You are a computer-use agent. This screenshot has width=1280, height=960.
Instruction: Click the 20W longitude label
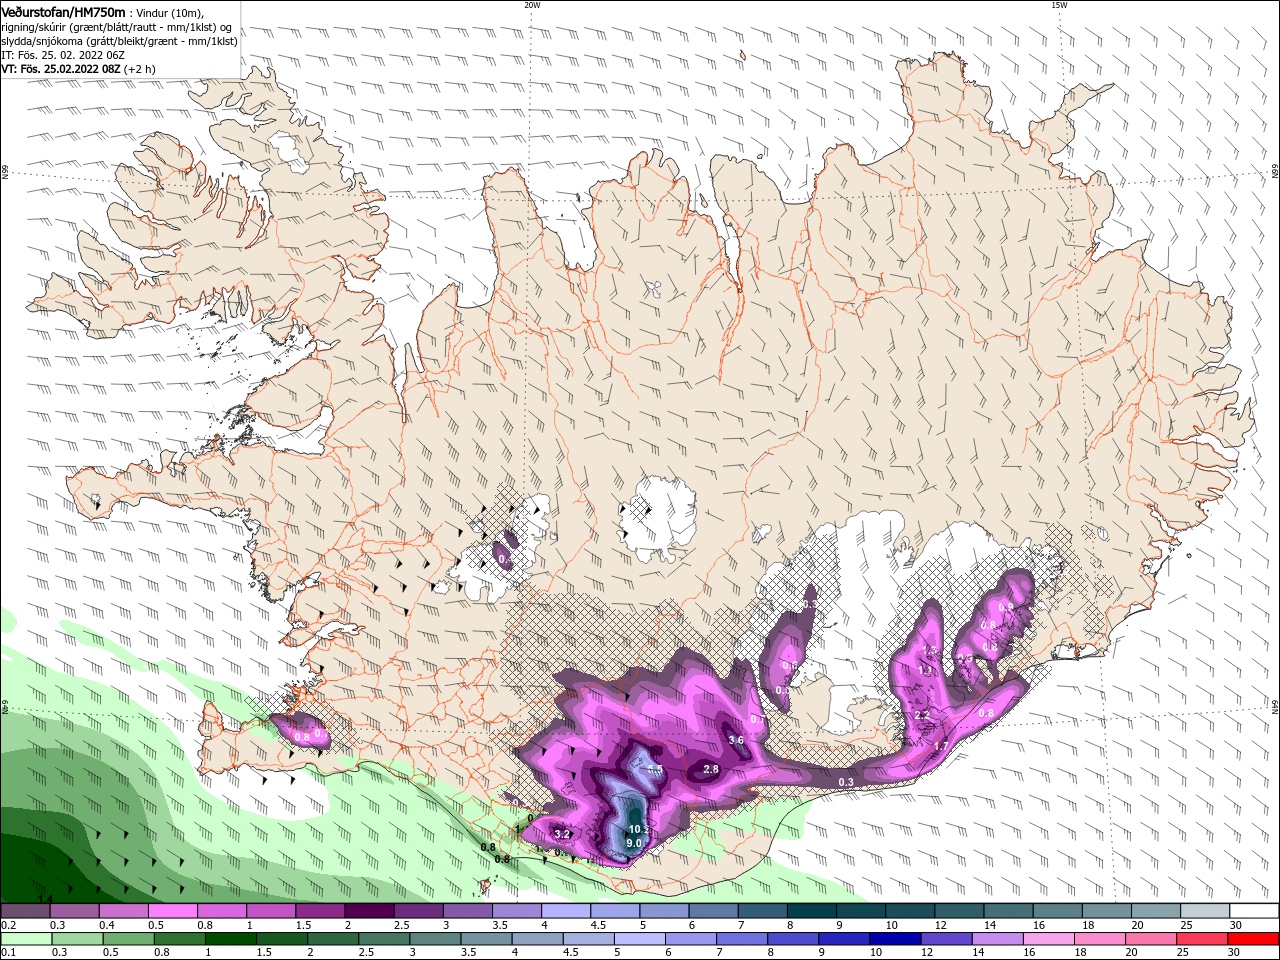[532, 4]
